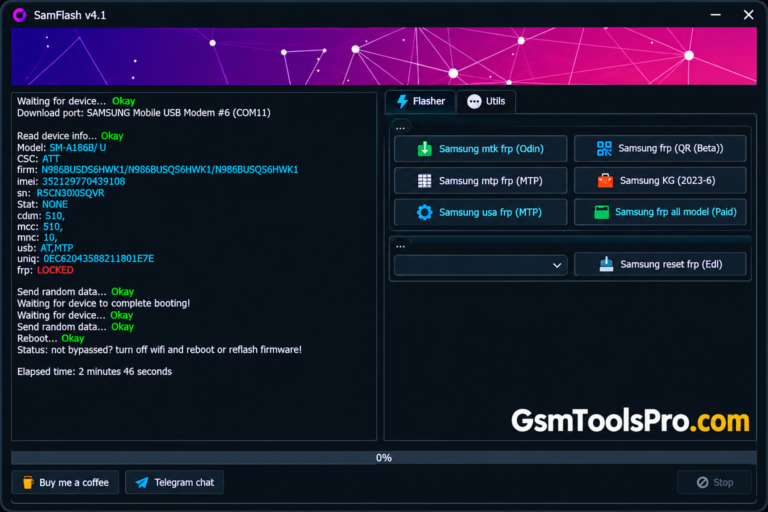Screen dimensions: 768x512
Task: Click the download tray icon on Samsung reset frp
Action: 606,264
